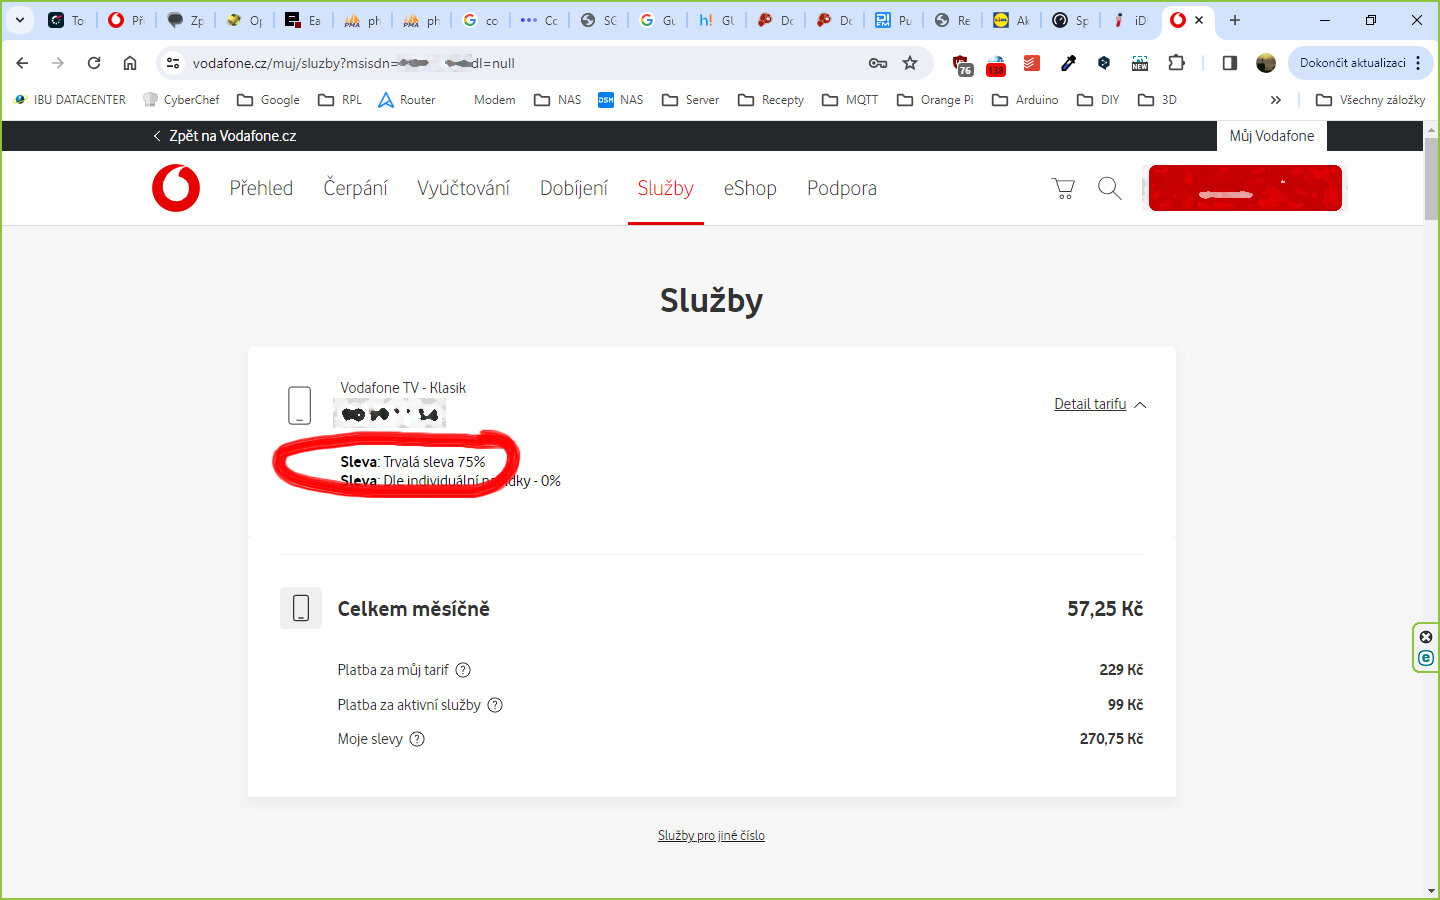This screenshot has height=900, width=1440.
Task: Open the browser home page
Action: tap(130, 63)
